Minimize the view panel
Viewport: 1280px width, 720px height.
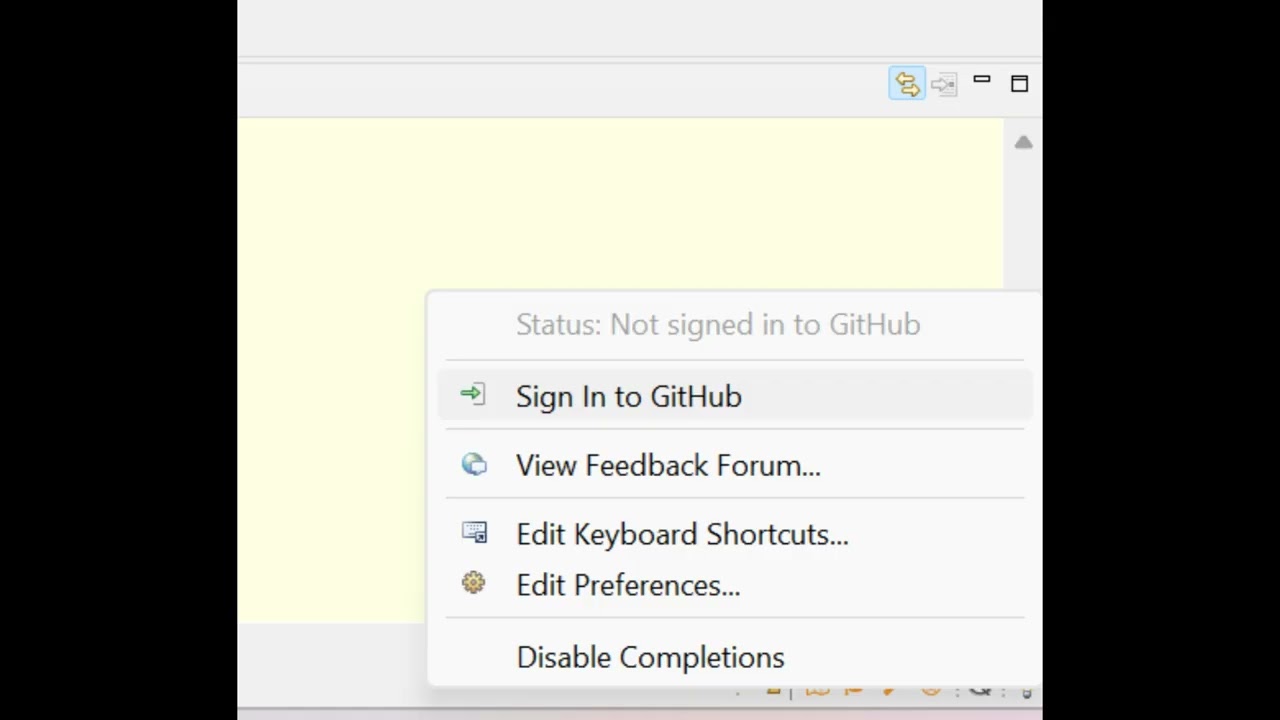click(x=982, y=82)
